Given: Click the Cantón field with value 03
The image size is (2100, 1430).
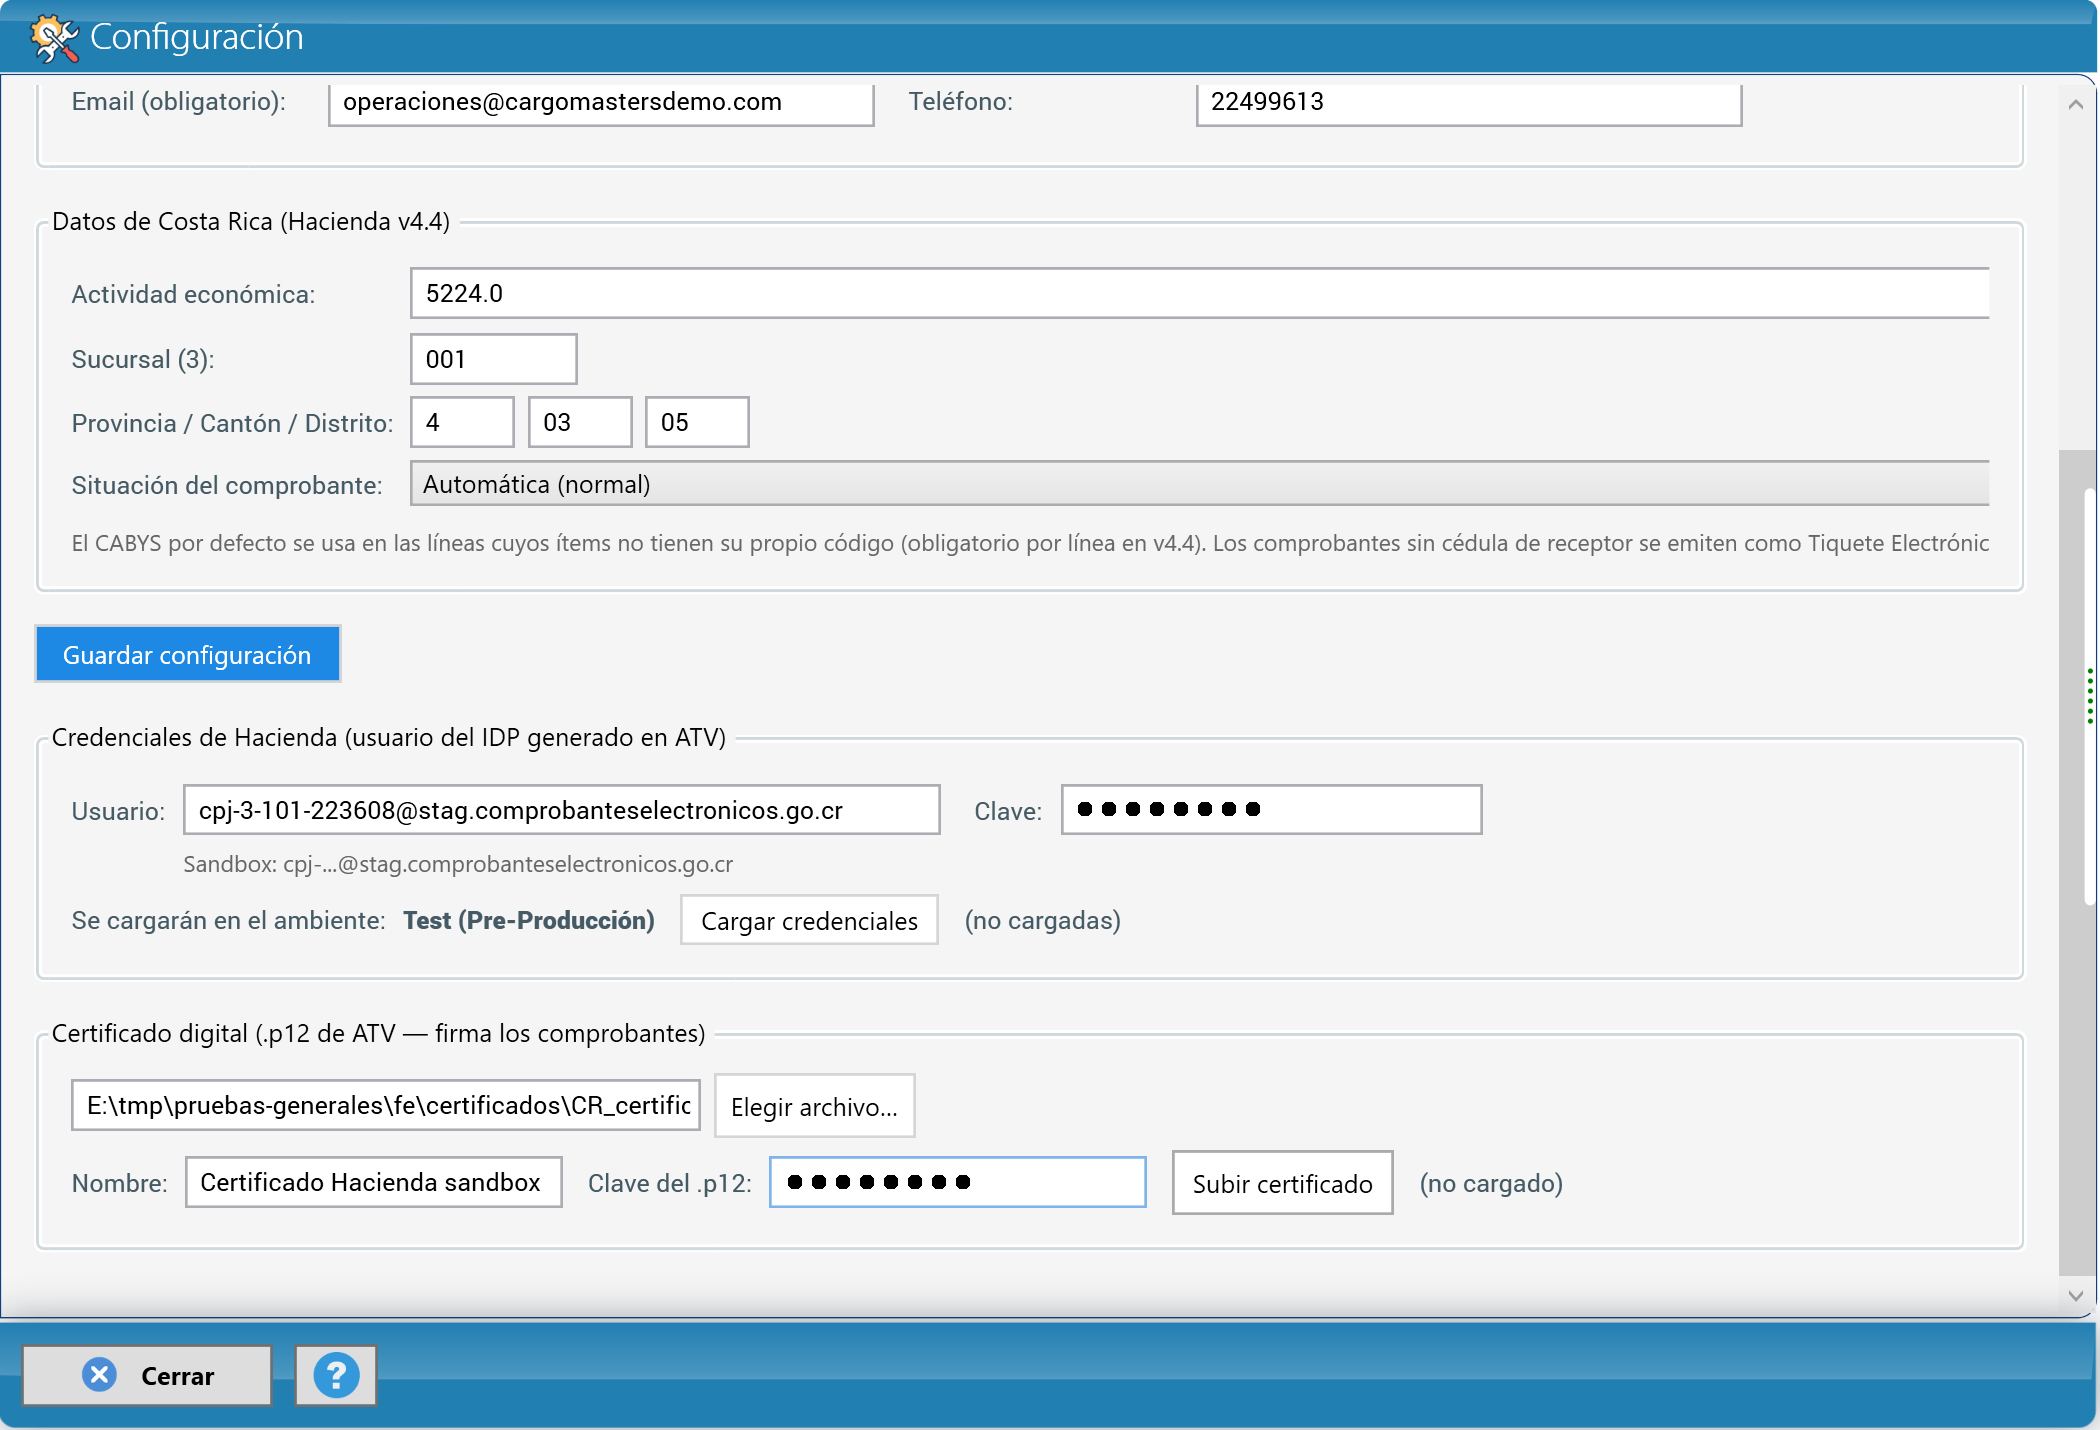Looking at the screenshot, I should tap(580, 422).
